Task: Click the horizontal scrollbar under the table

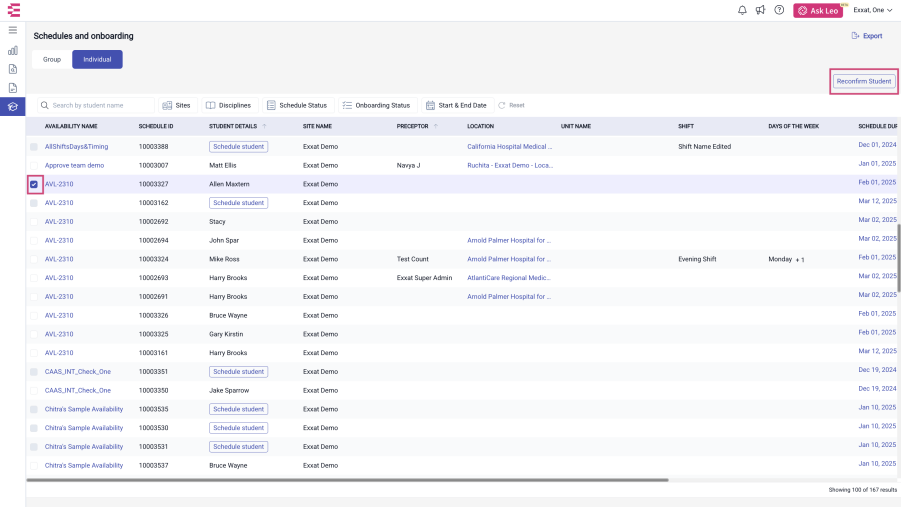Action: [347, 479]
